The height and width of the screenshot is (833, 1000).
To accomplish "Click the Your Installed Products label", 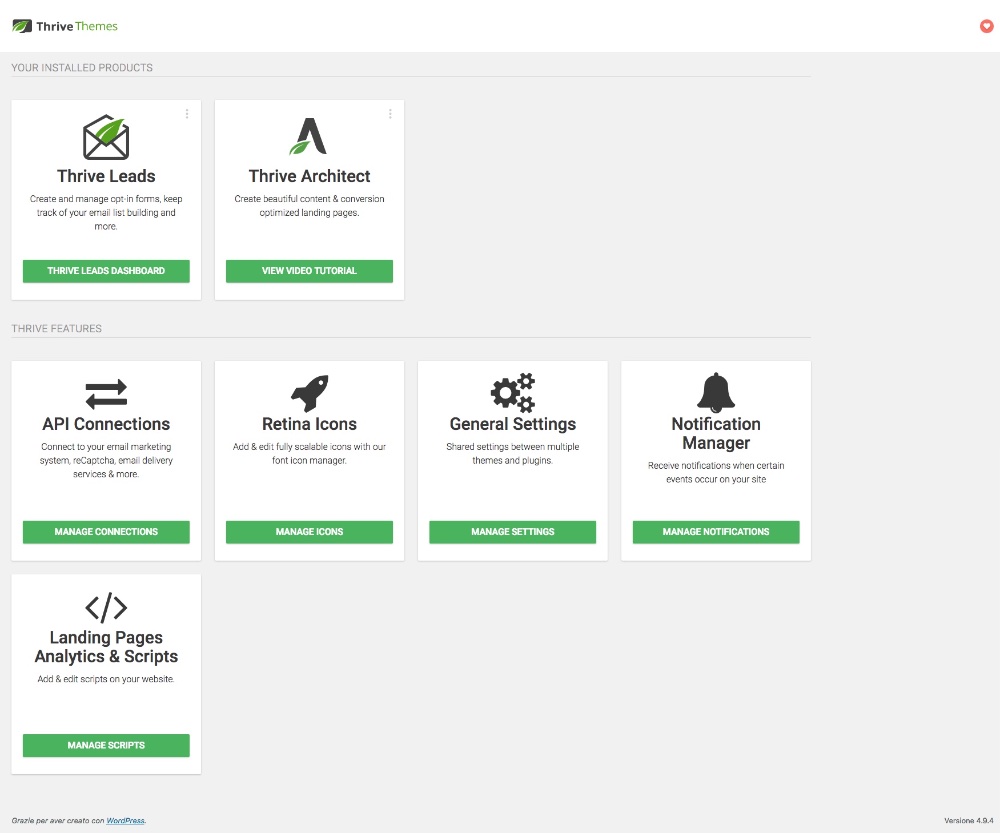I will (x=82, y=68).
